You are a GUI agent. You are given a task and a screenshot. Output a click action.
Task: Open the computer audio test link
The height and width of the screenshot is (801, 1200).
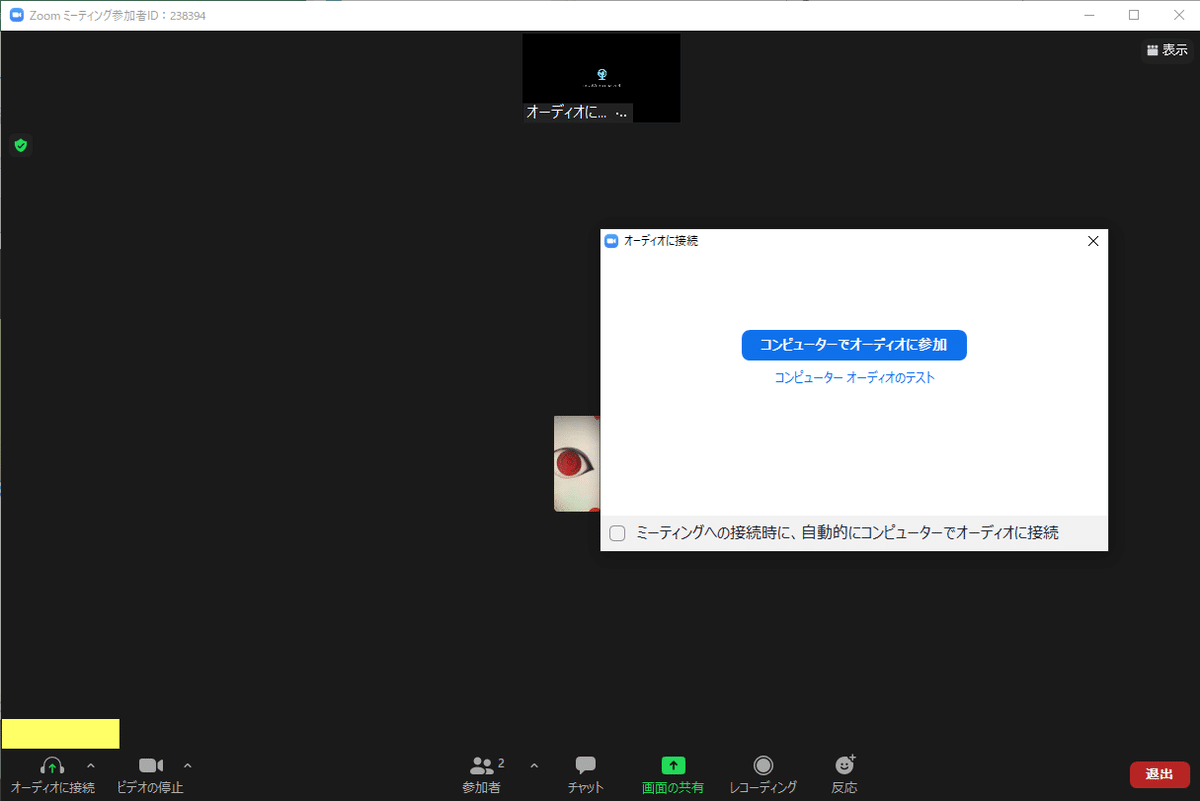click(853, 377)
